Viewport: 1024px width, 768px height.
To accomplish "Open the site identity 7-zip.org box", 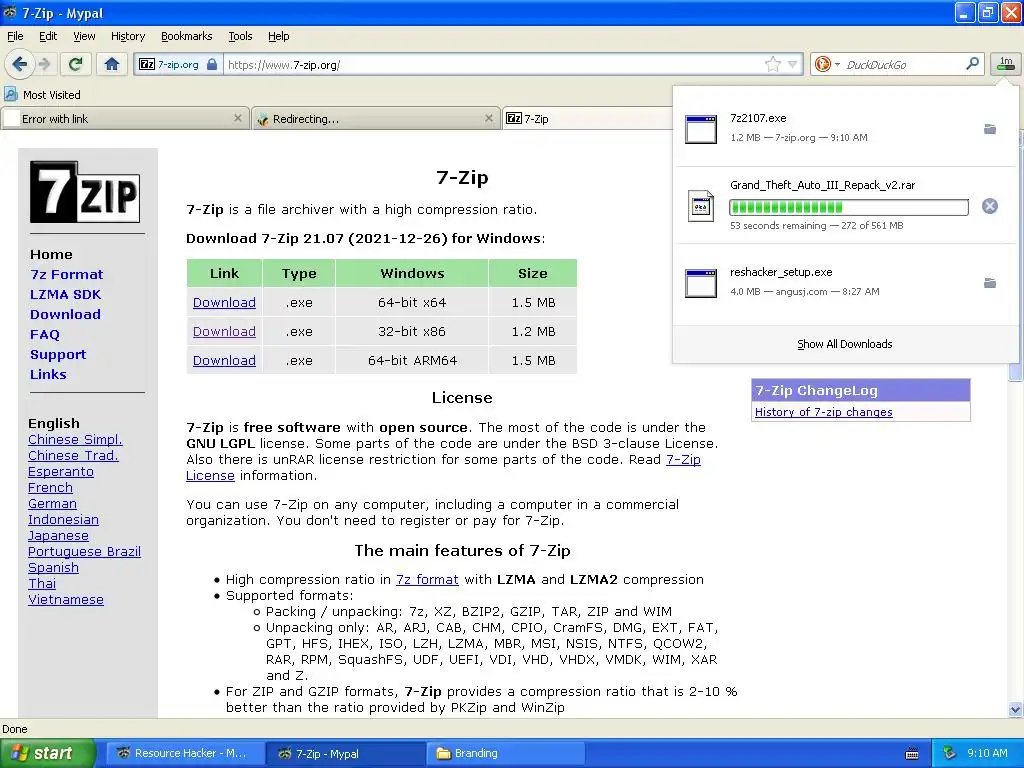I will pyautogui.click(x=178, y=64).
